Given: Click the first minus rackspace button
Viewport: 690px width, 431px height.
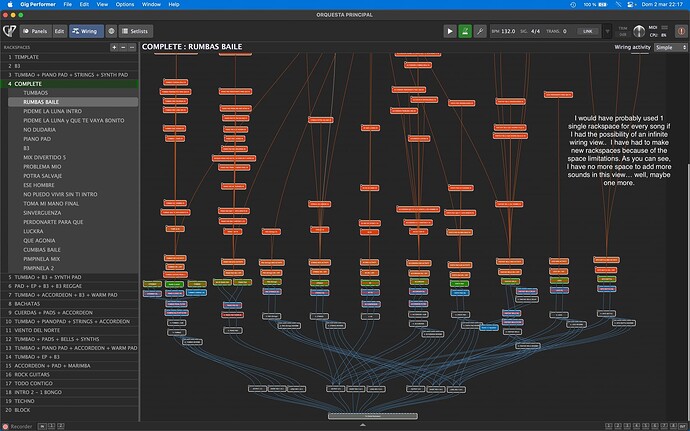Looking at the screenshot, I should click(x=123, y=47).
